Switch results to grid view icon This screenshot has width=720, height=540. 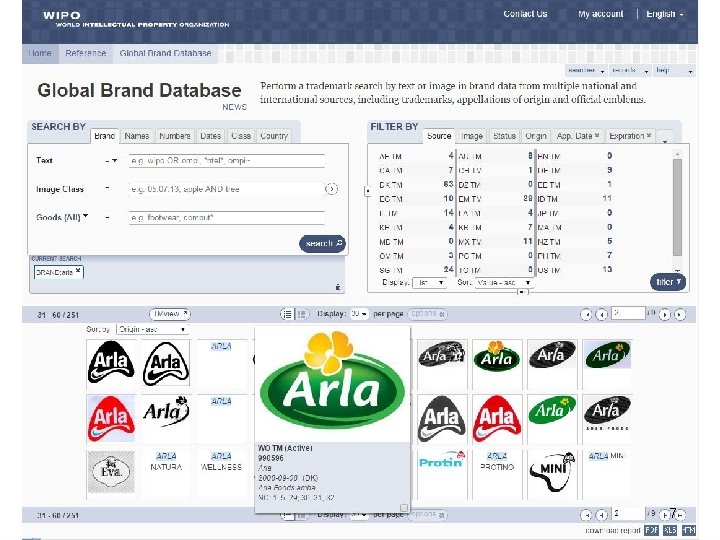[301, 314]
